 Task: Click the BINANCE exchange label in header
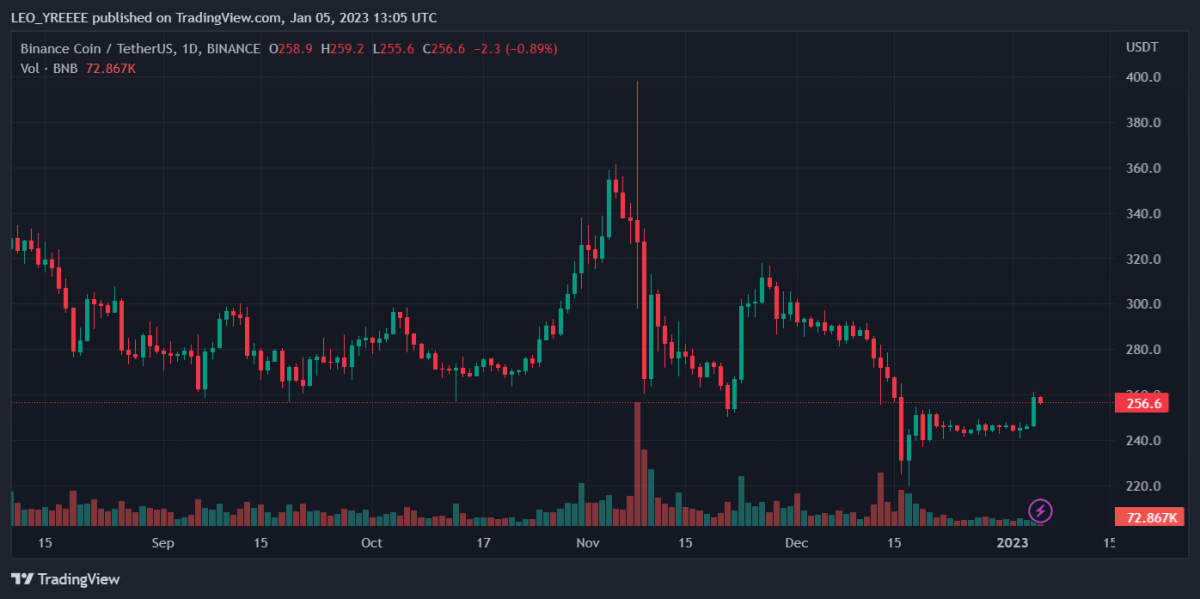pyautogui.click(x=232, y=48)
